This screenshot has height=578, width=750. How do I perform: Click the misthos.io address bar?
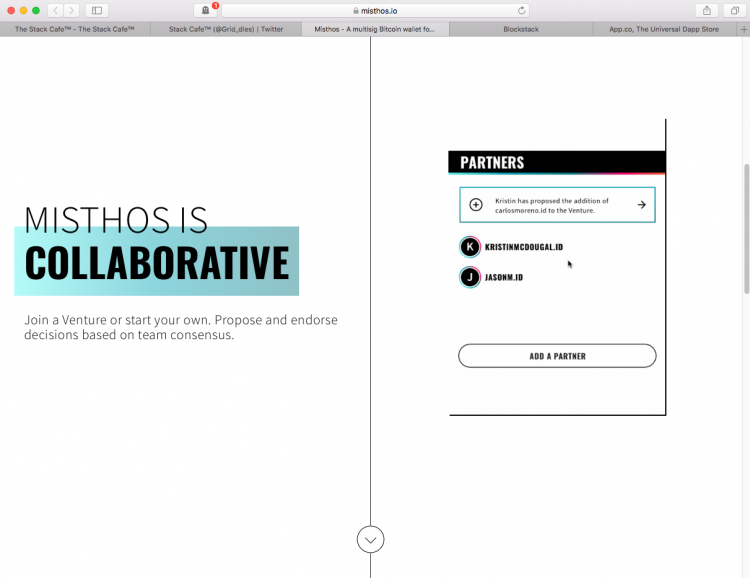[375, 11]
